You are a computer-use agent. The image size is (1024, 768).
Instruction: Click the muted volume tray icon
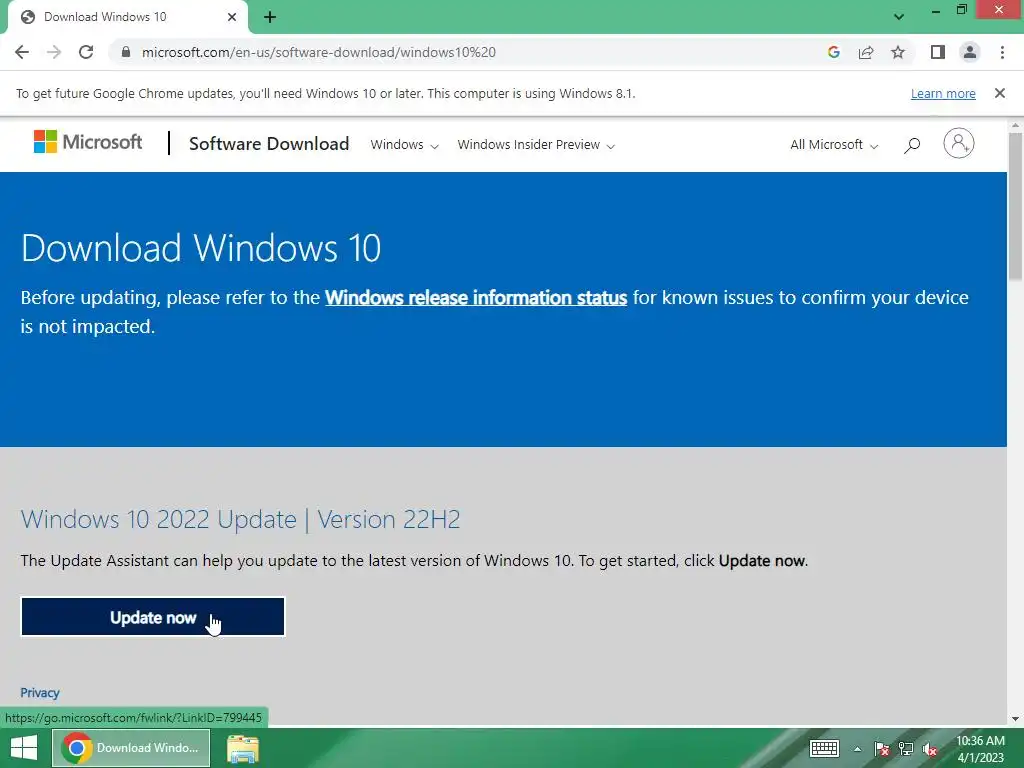pos(930,749)
